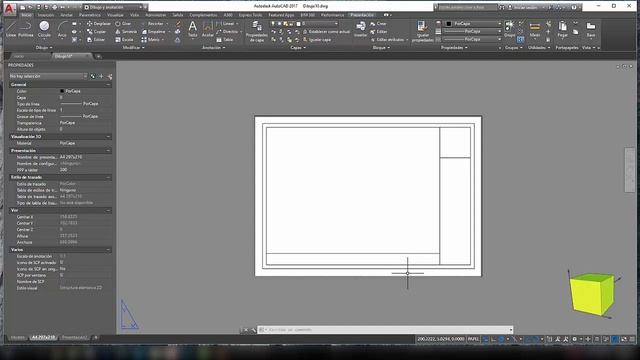
Task: Expand the Bloque panel dropdown
Action: point(381,48)
